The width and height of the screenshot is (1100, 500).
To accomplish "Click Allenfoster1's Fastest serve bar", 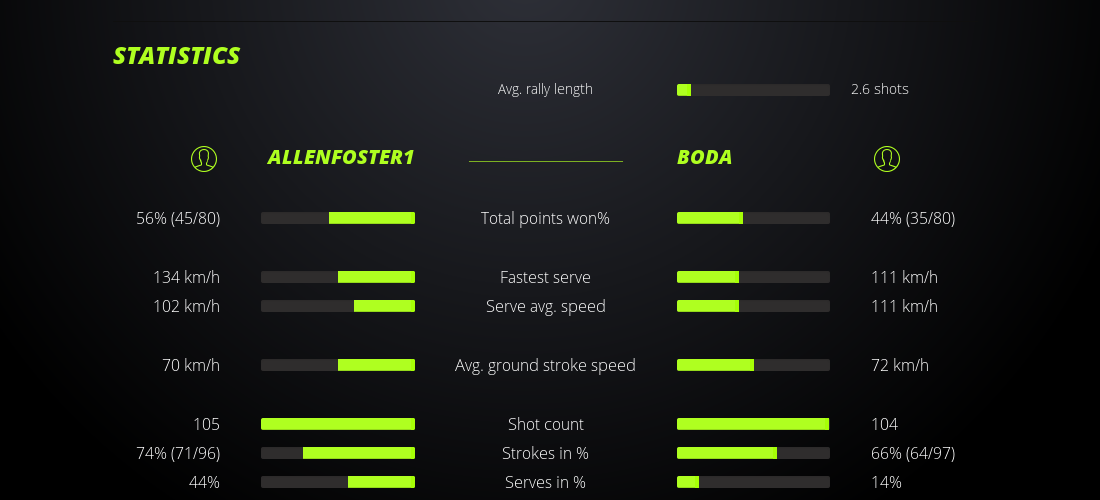I will coord(338,277).
